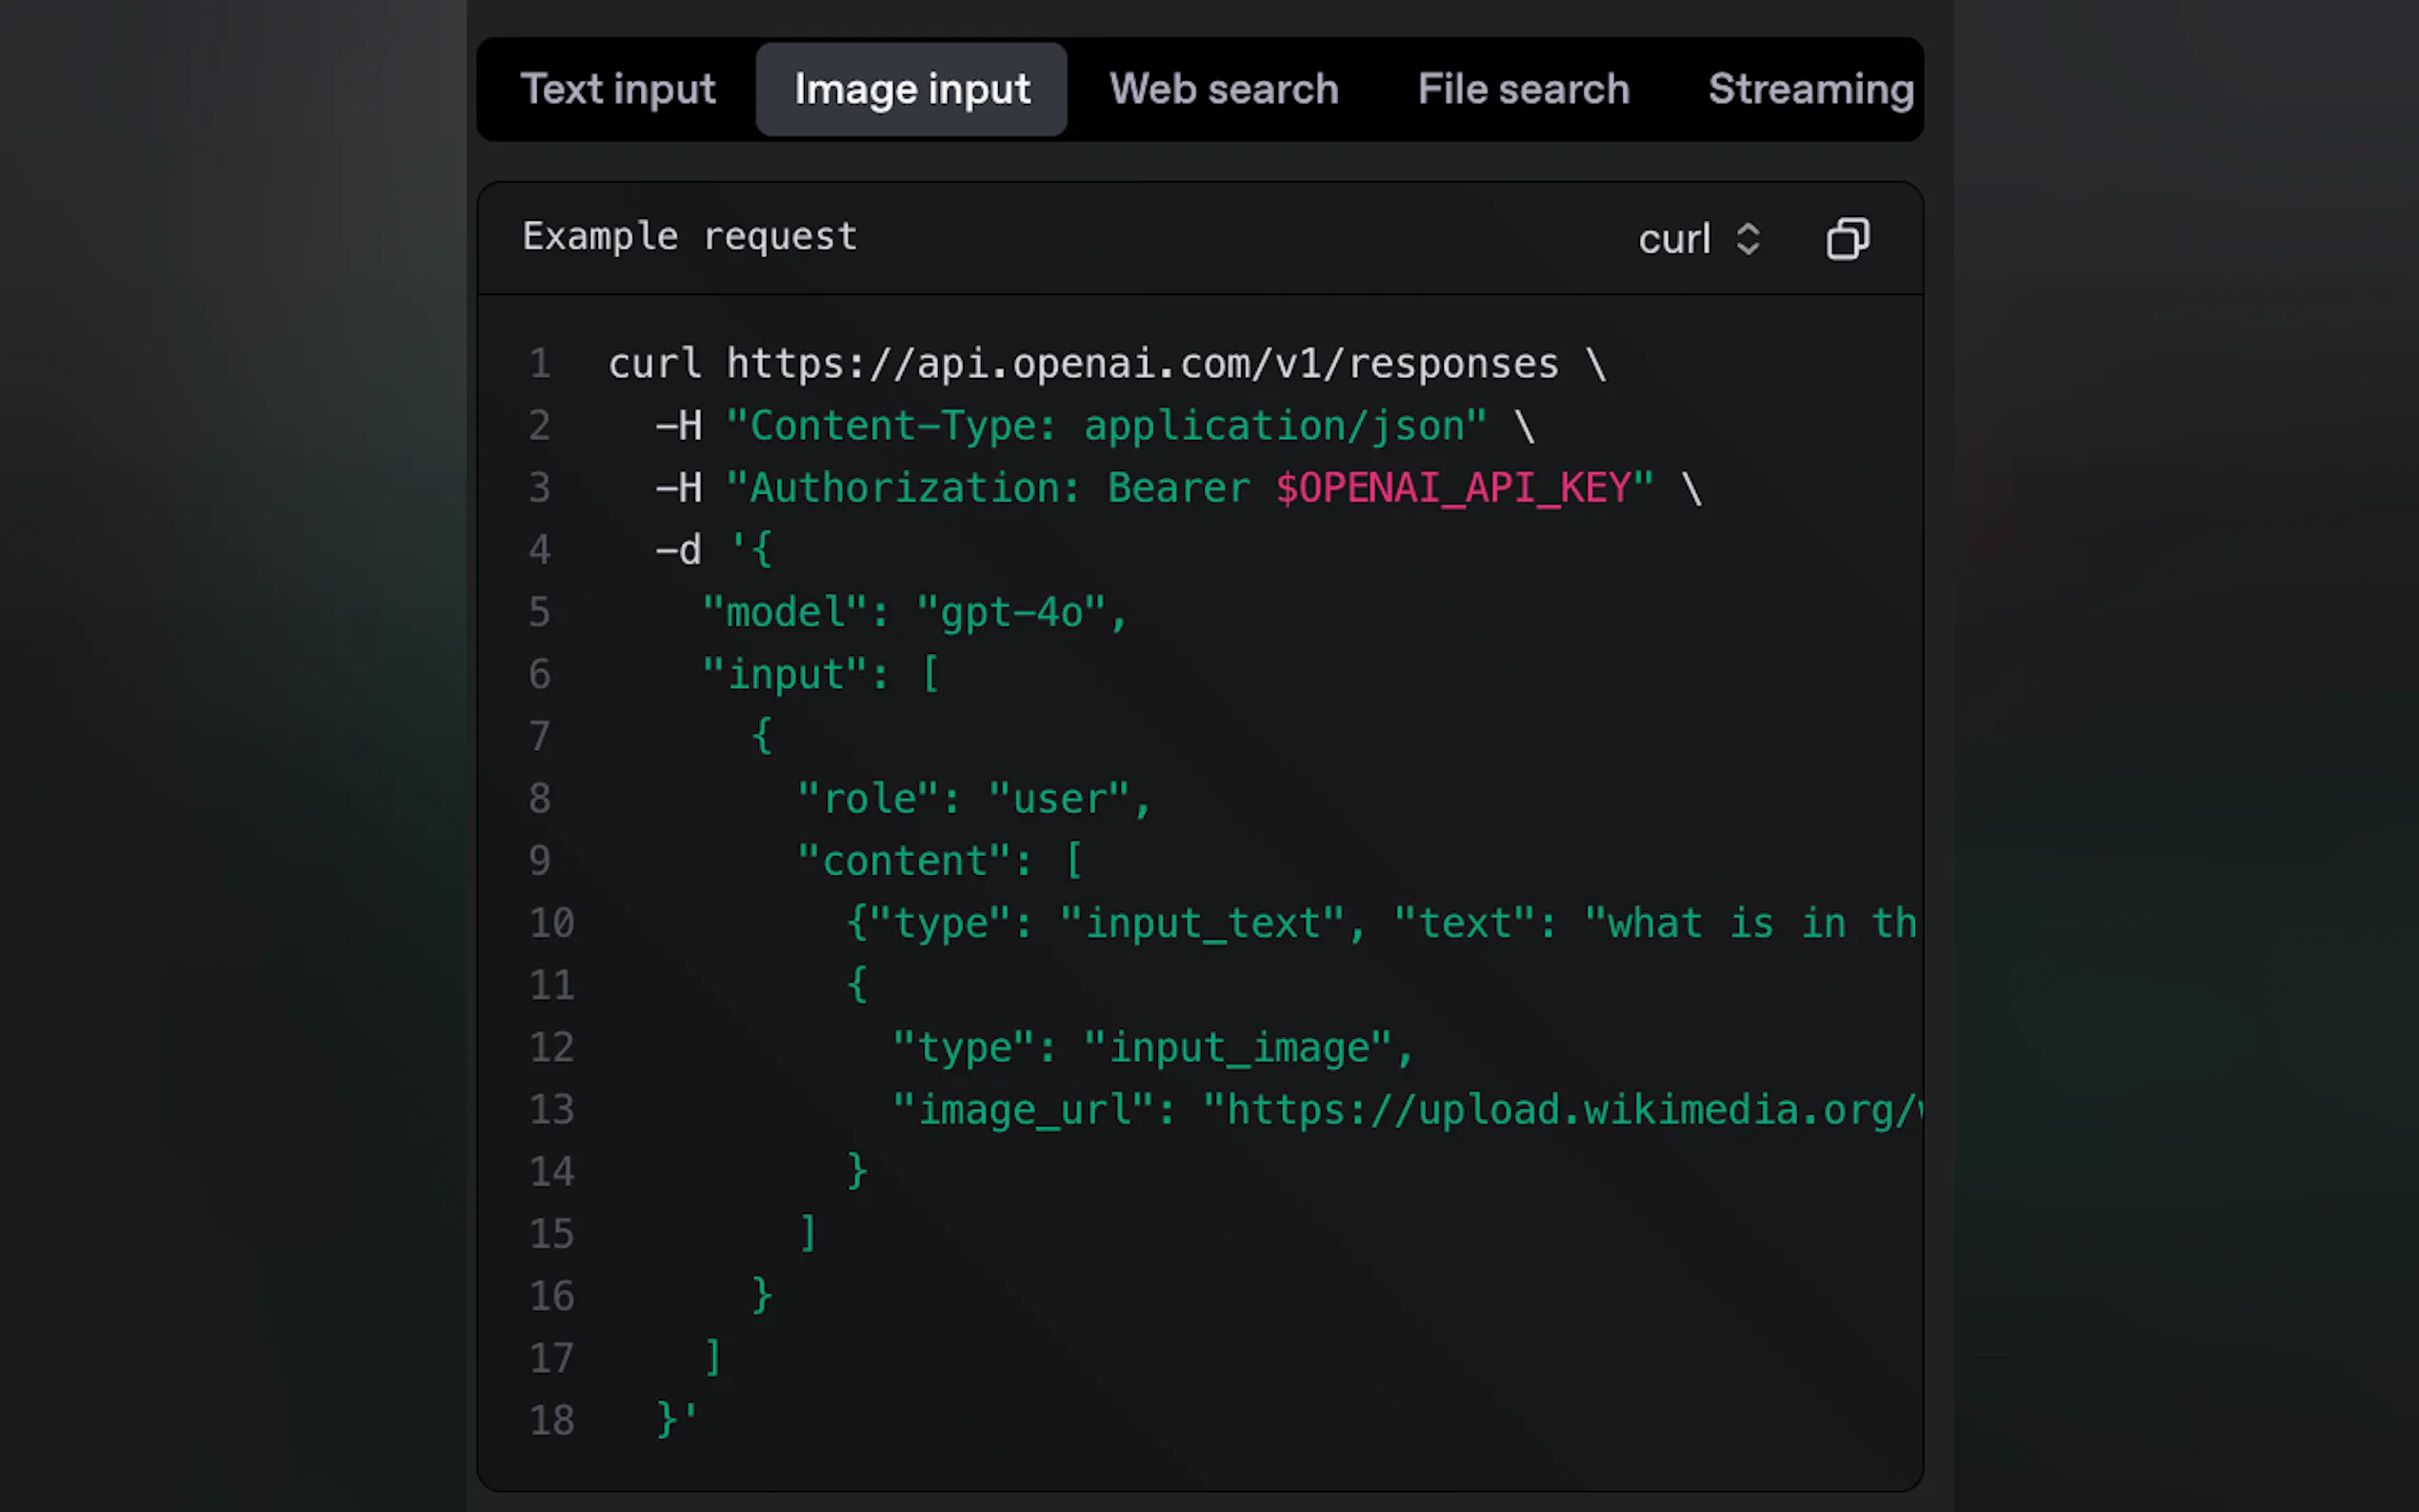This screenshot has height=1512, width=2419.
Task: Click the "input_image" type value
Action: (1238, 1048)
